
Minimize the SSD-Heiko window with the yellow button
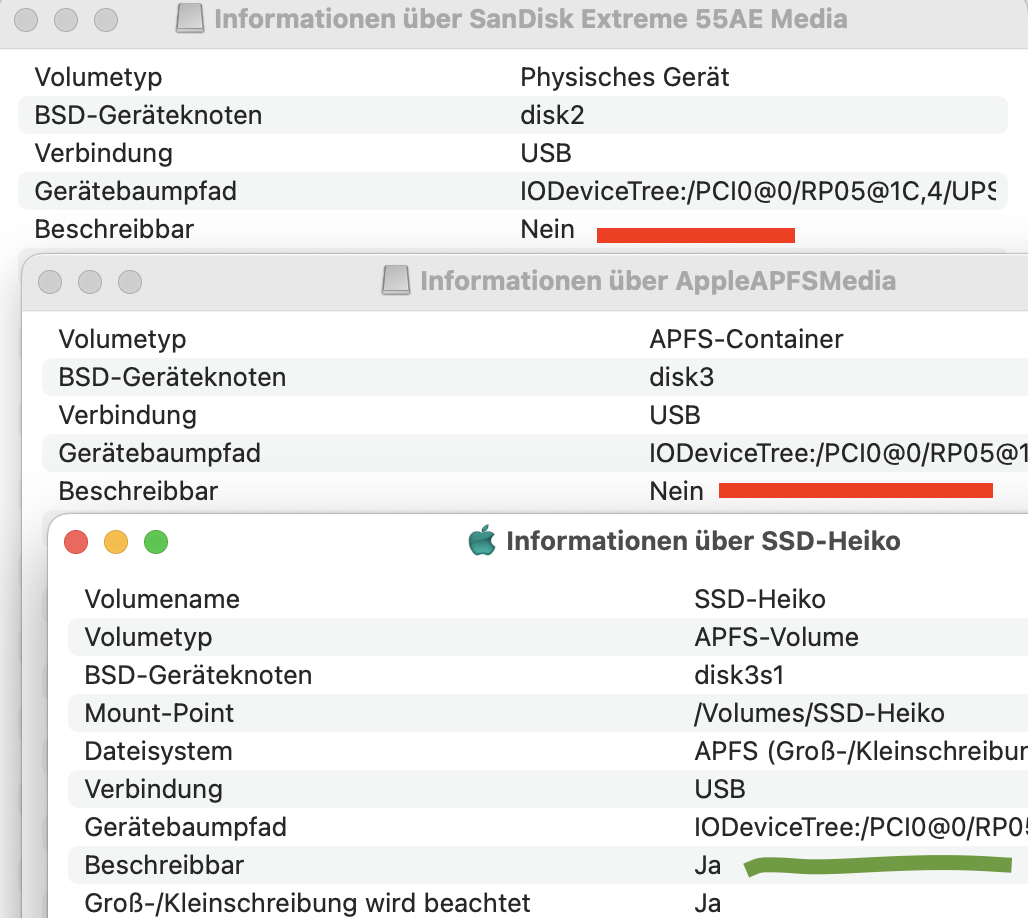pyautogui.click(x=116, y=543)
